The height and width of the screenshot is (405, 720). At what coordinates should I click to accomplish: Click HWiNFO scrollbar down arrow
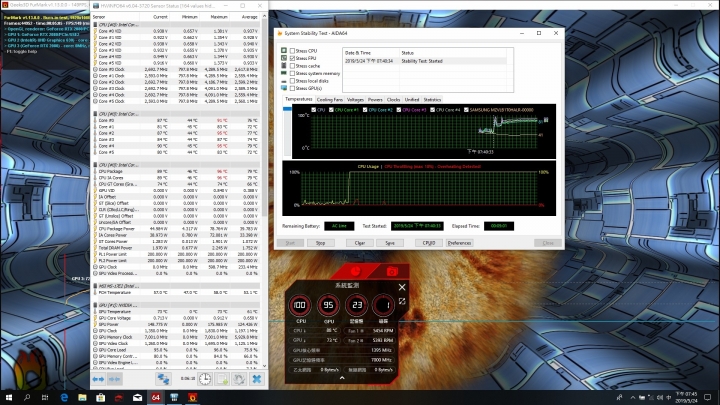pyautogui.click(x=264, y=366)
